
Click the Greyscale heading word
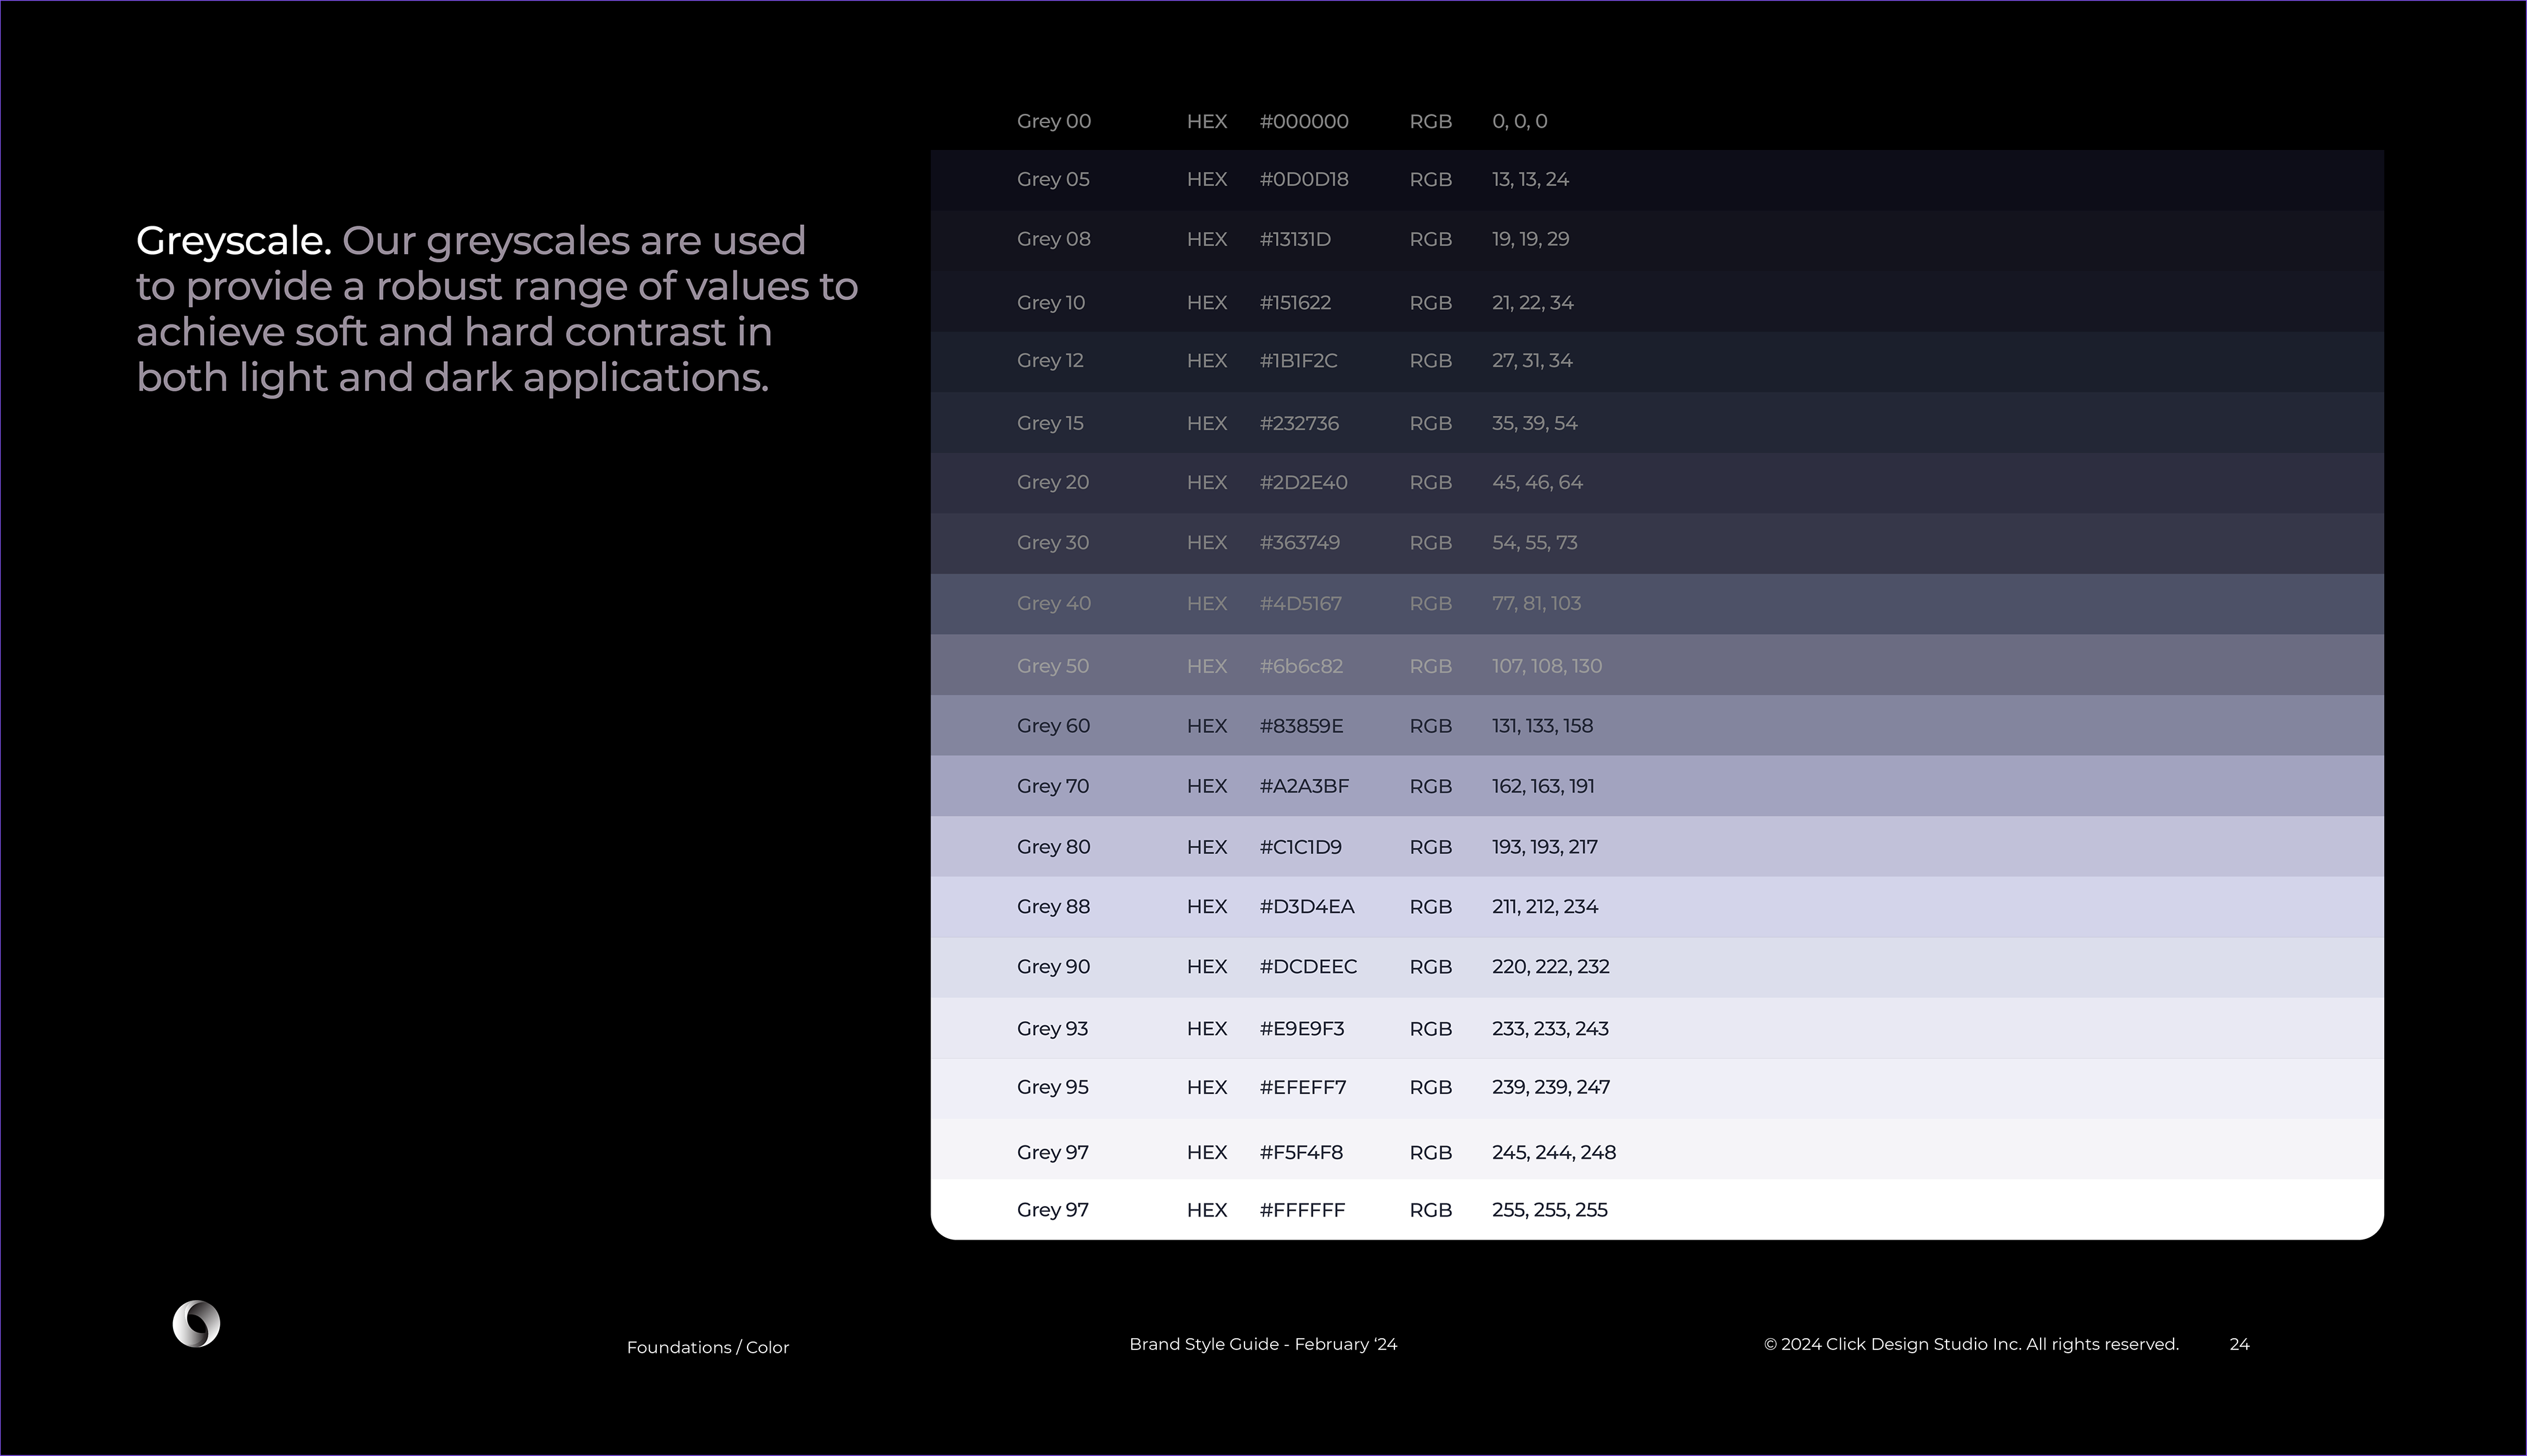point(233,241)
